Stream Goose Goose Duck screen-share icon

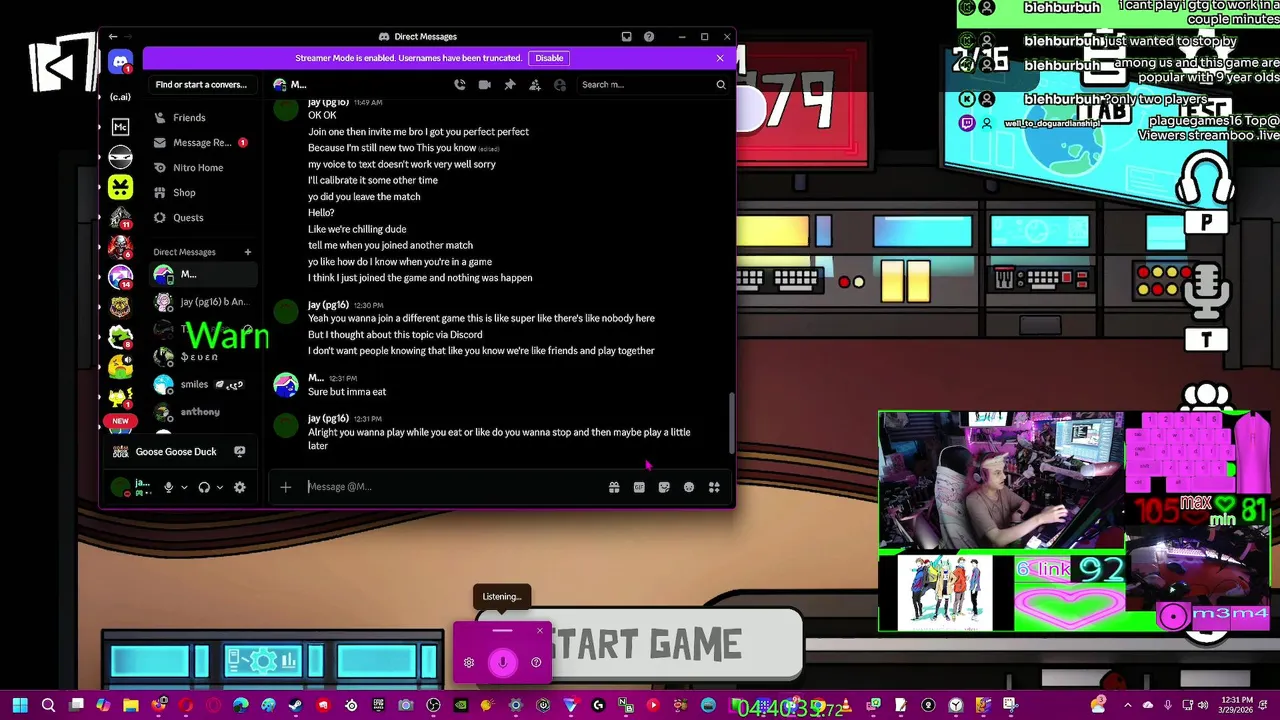pos(239,452)
